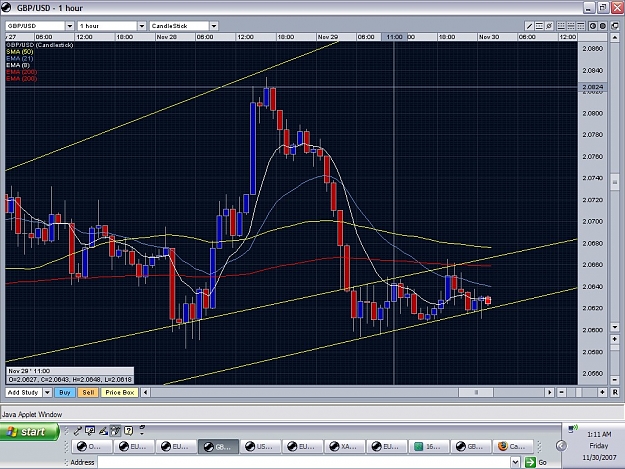Click the highlighted quick launch icon next to help
The image size is (625, 469).
click(x=116, y=431)
